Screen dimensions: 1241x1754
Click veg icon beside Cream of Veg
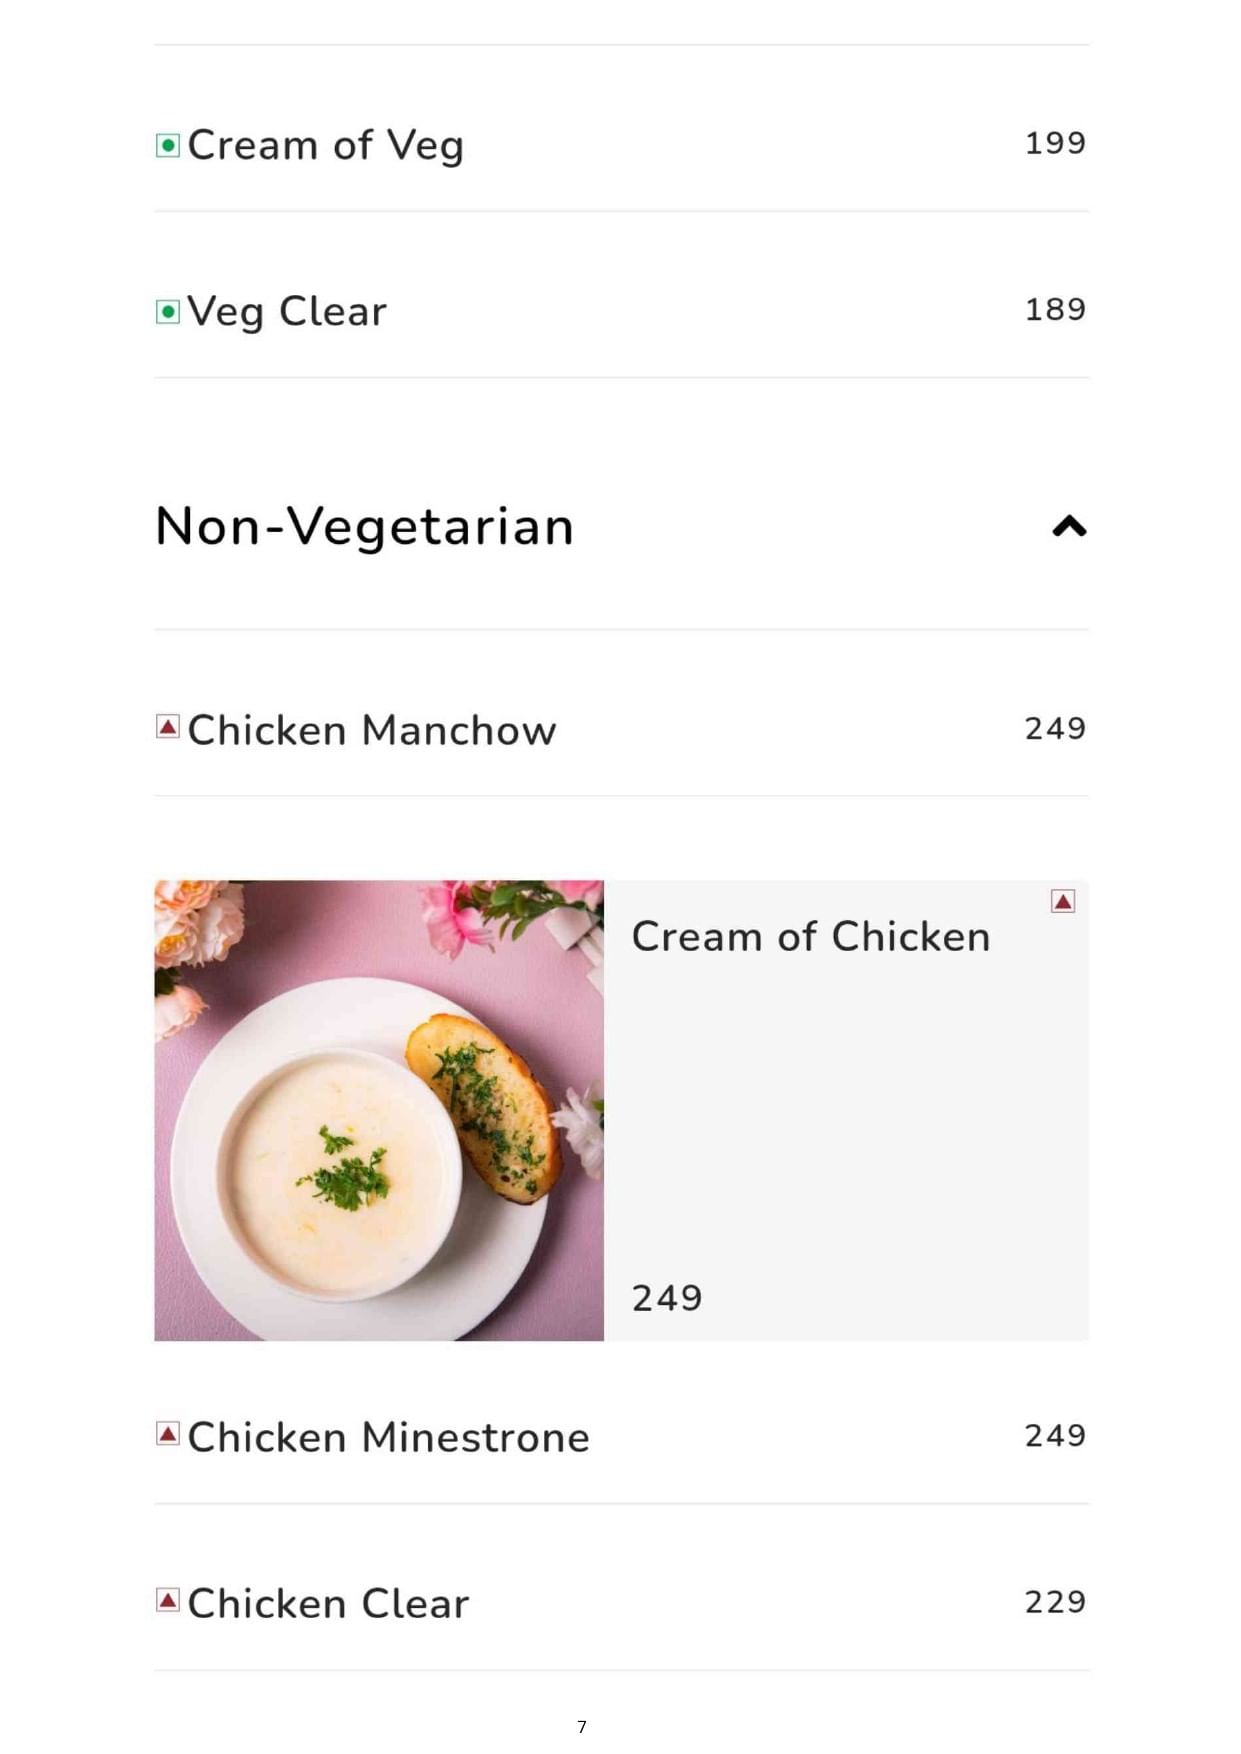tap(168, 146)
